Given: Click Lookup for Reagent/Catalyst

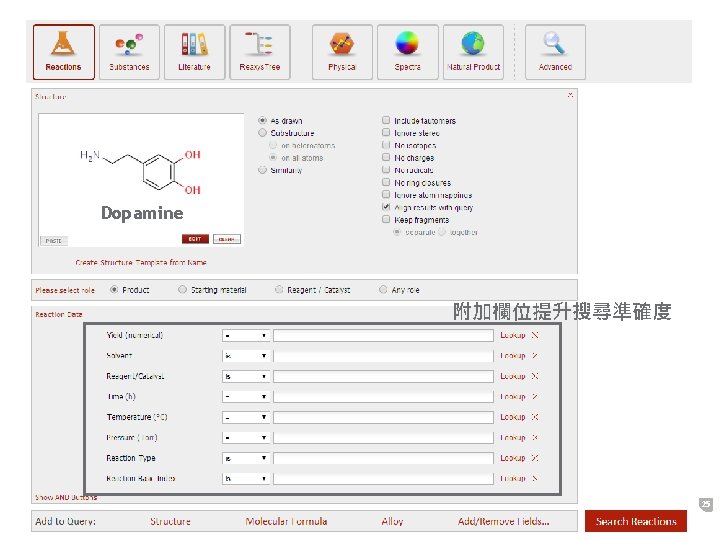Looking at the screenshot, I should (512, 376).
